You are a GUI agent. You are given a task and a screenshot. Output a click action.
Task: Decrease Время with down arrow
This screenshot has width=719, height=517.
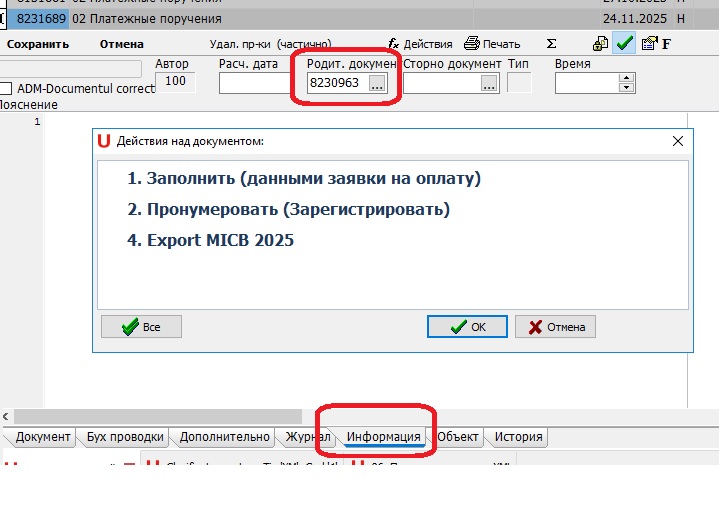click(626, 88)
